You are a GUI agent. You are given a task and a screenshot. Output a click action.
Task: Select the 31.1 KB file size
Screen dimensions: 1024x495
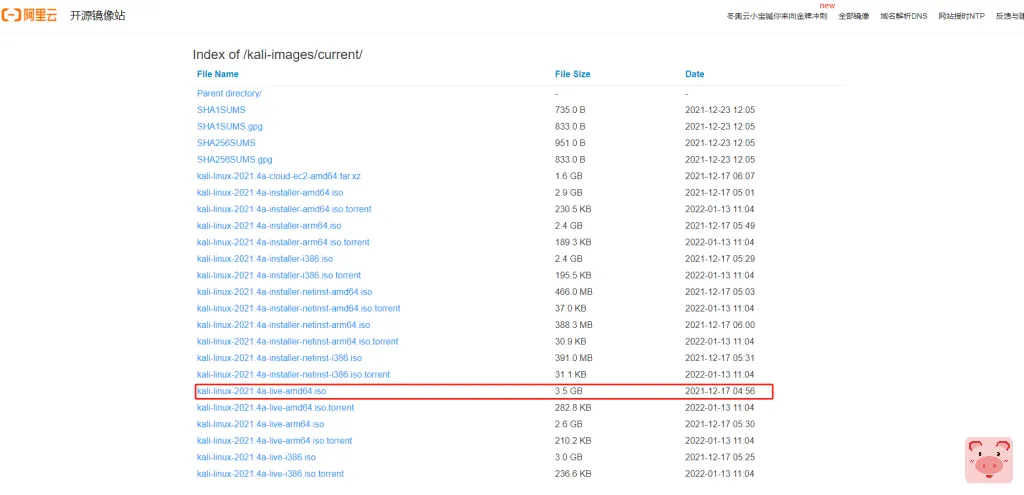pos(571,374)
